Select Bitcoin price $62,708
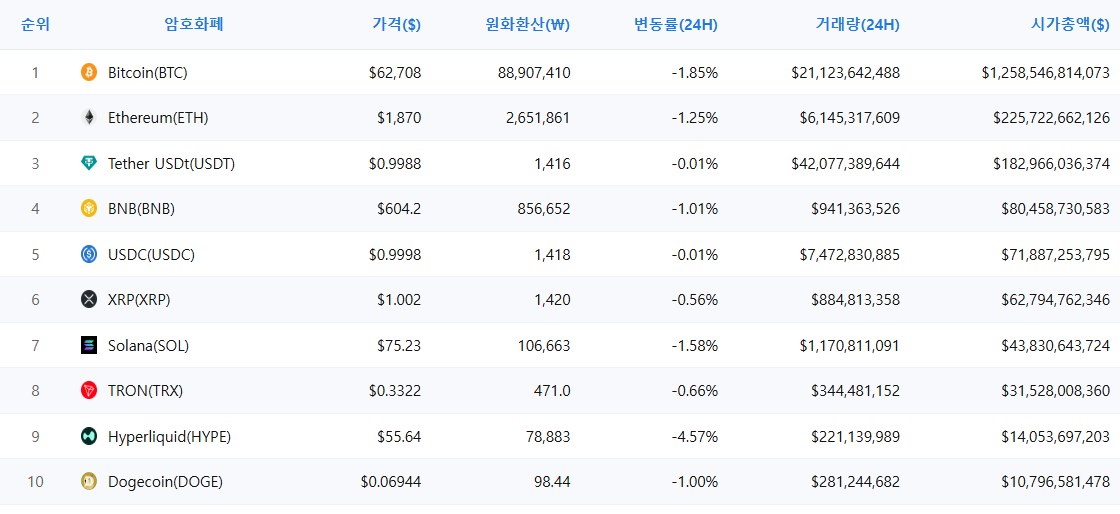Image resolution: width=1120 pixels, height=514 pixels. [395, 72]
